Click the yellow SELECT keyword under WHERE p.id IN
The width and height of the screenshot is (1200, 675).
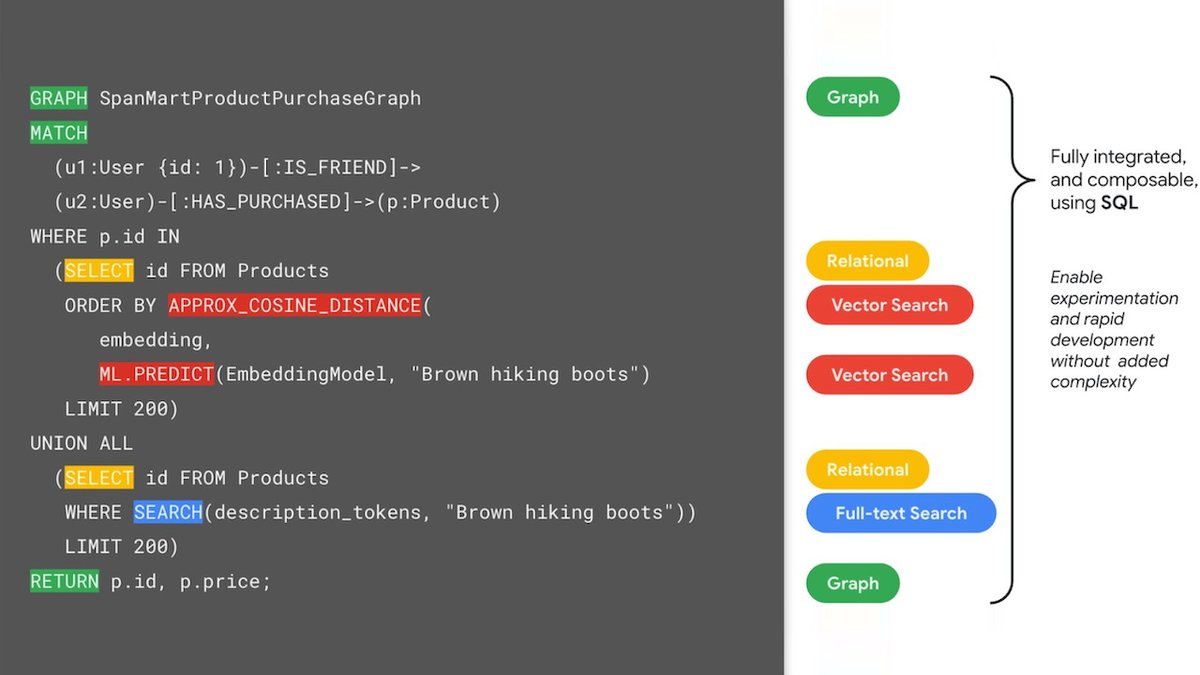point(99,271)
